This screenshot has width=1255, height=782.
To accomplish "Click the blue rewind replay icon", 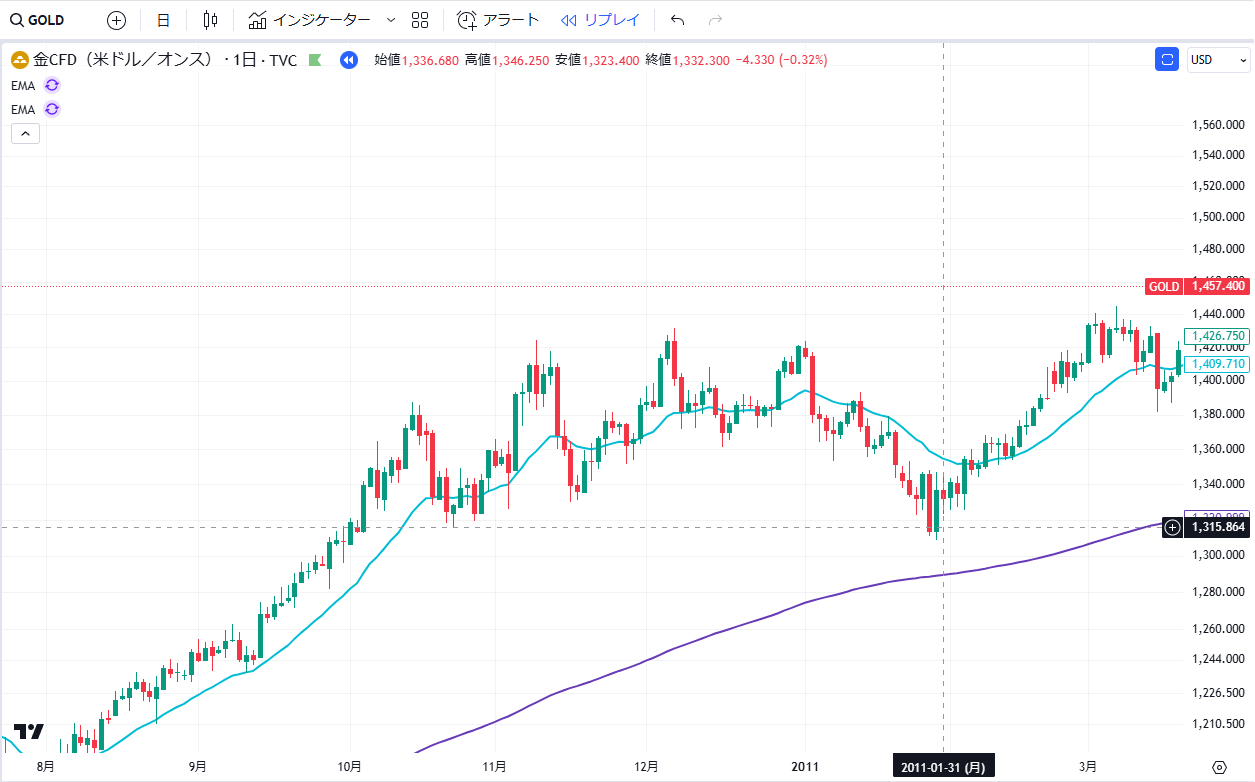I will [348, 60].
